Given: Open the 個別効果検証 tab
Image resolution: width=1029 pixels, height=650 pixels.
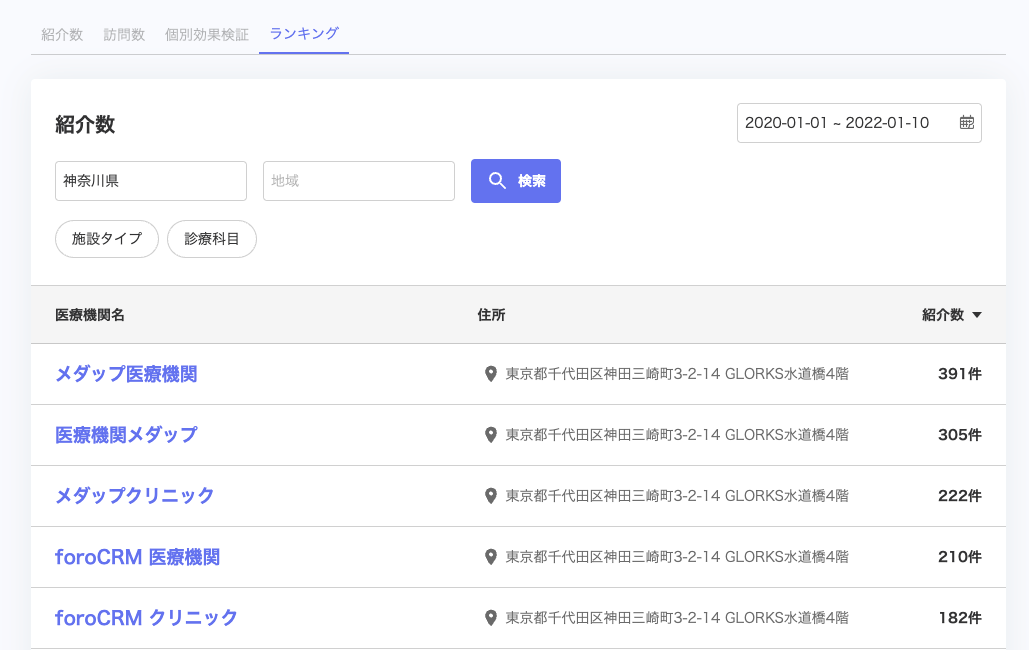Looking at the screenshot, I should (207, 35).
